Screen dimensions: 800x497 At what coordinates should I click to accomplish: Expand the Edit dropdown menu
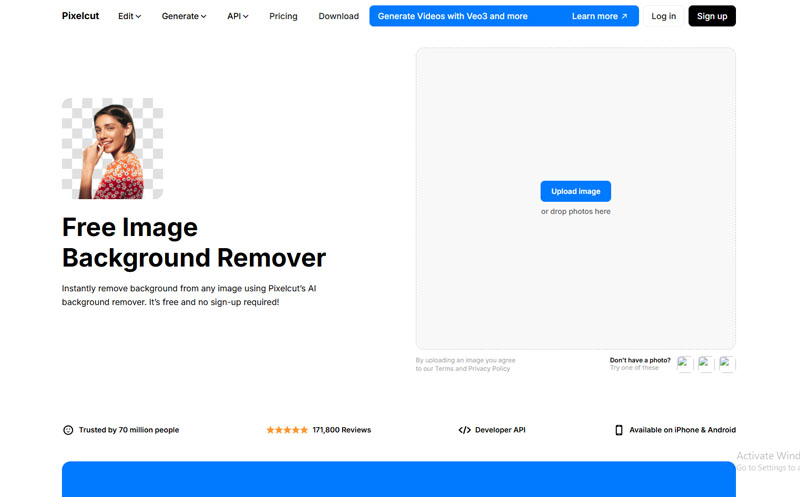[129, 16]
